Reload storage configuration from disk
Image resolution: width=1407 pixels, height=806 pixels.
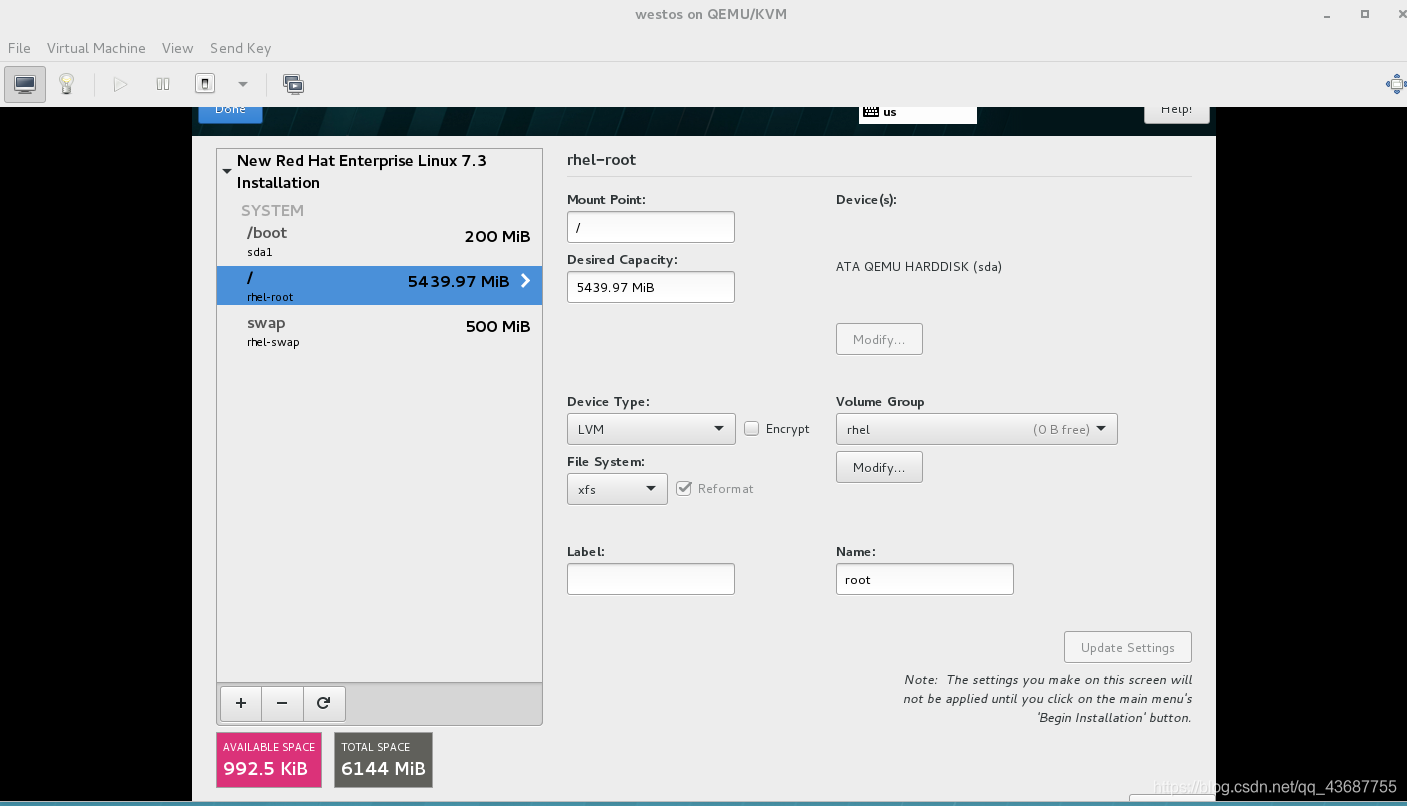(324, 703)
